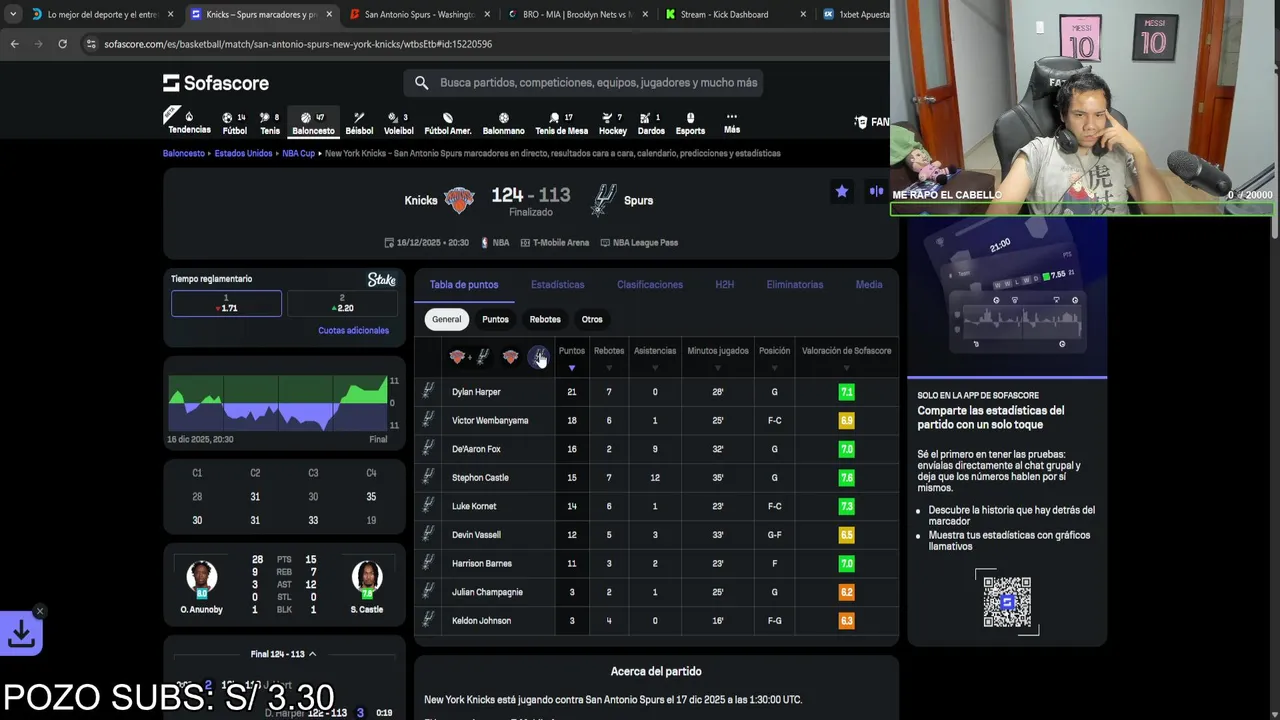This screenshot has width=1280, height=720.
Task: Click O. Anunoby player avatar
Action: [x=201, y=577]
